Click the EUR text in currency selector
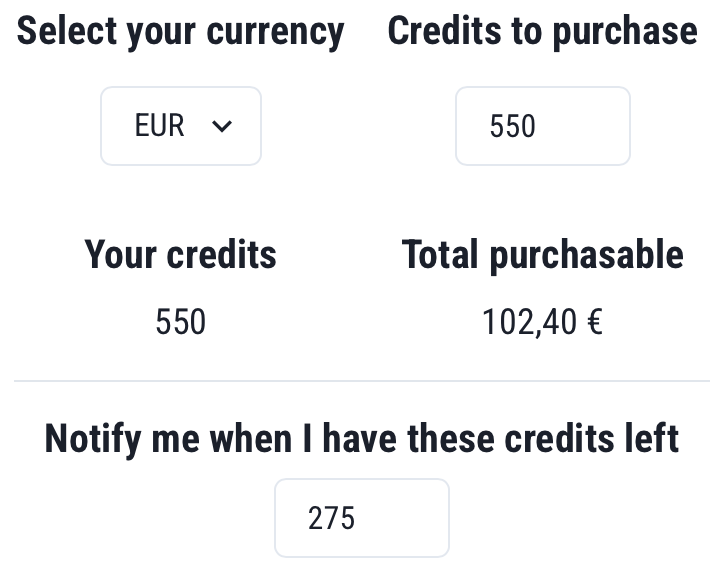 coord(159,126)
